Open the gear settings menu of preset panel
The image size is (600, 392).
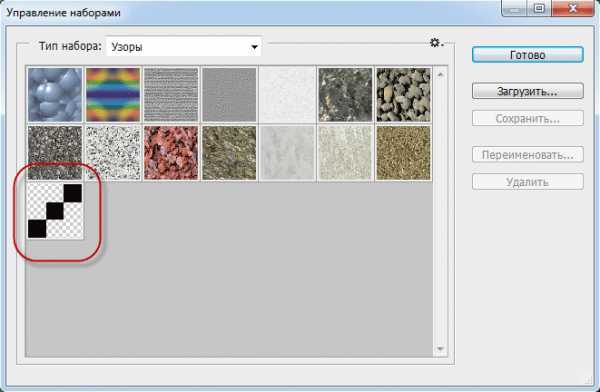click(435, 42)
